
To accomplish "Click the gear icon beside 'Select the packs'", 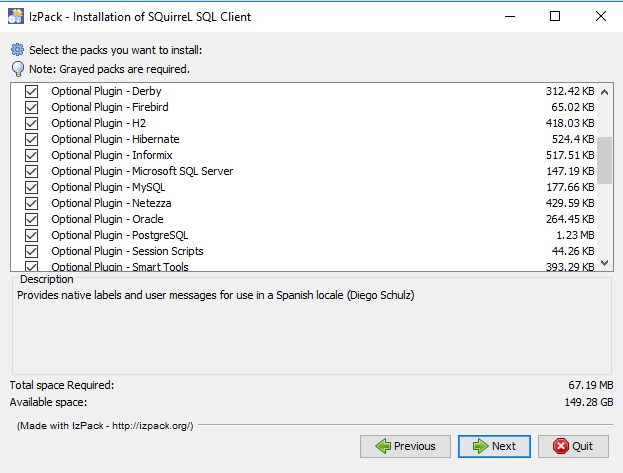I will [17, 50].
